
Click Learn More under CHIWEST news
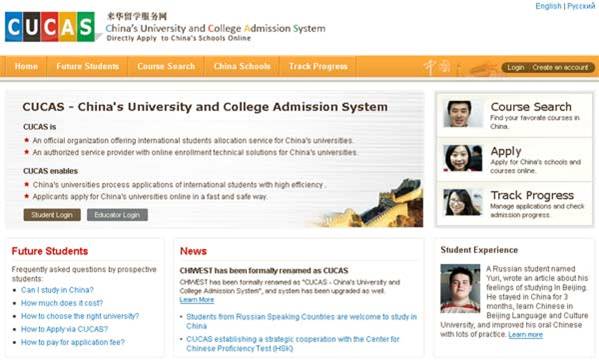197,300
